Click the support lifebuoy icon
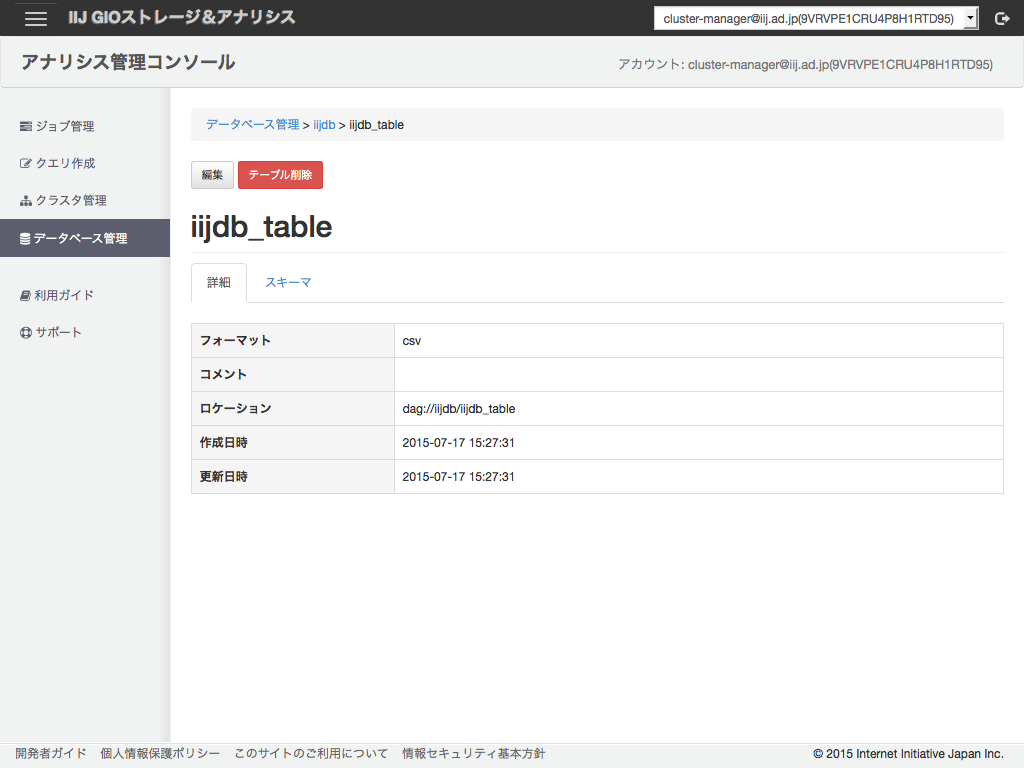This screenshot has width=1024, height=772. tap(25, 332)
